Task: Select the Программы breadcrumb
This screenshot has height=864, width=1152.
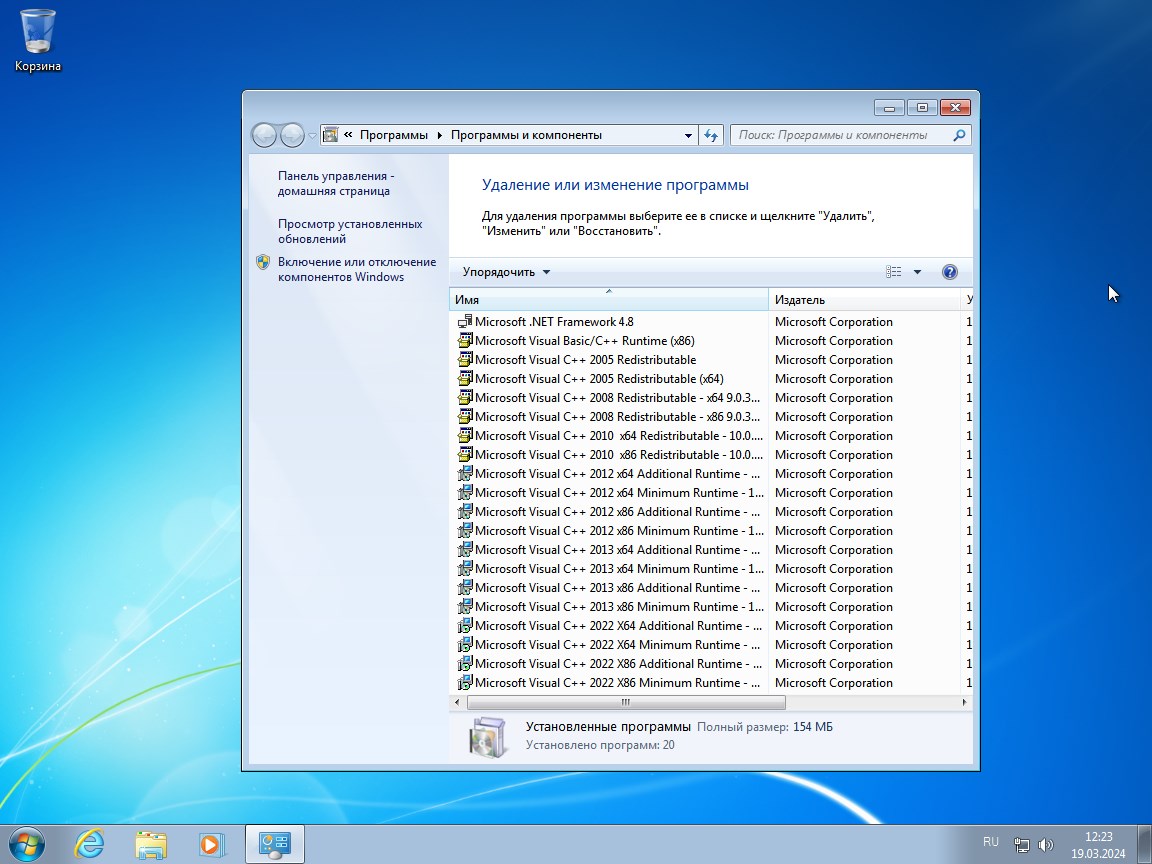Action: 394,135
